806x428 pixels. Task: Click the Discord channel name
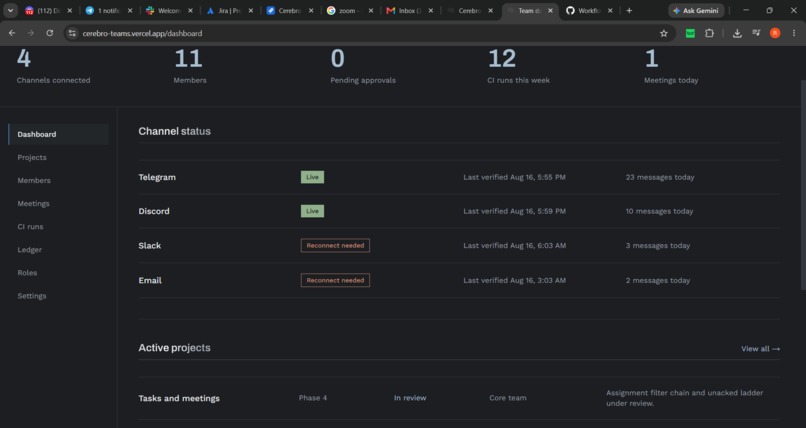(154, 211)
